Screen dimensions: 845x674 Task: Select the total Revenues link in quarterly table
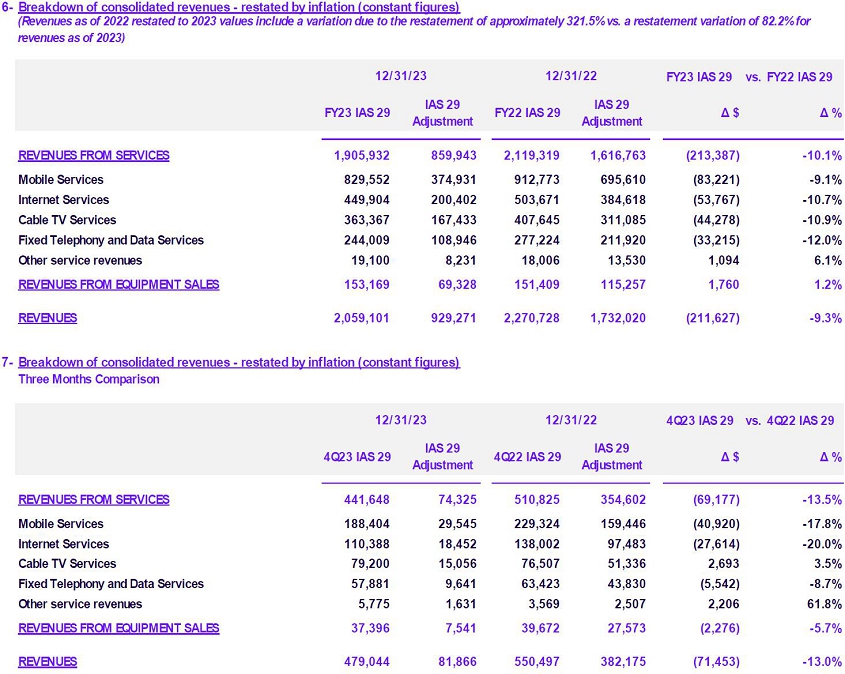[x=47, y=662]
